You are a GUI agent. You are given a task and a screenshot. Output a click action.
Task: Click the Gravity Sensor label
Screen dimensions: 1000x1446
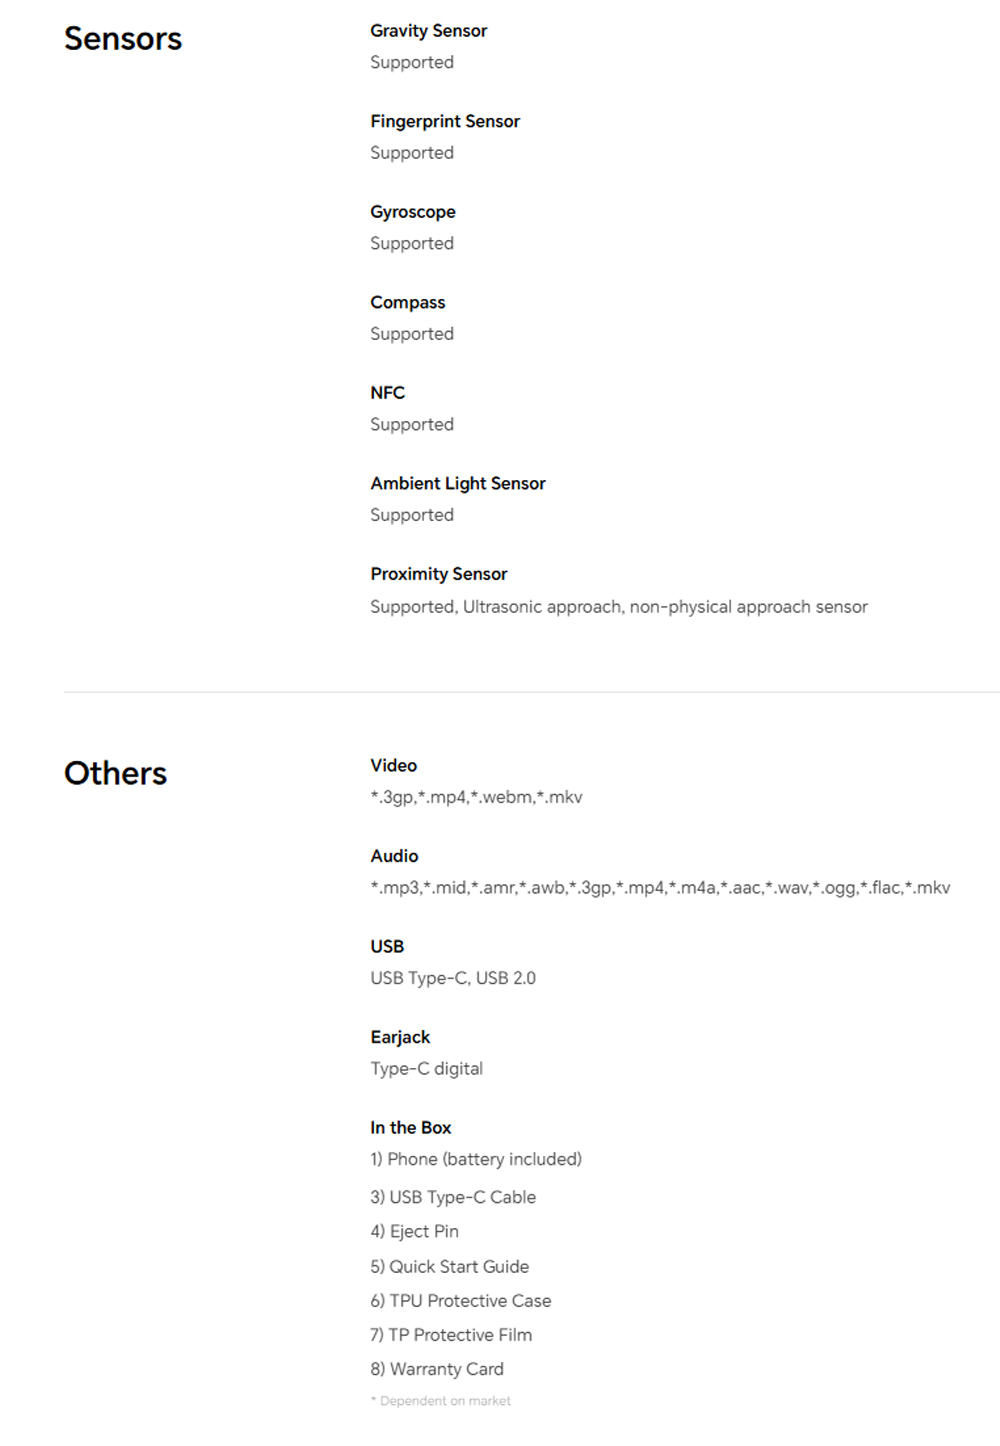coord(428,31)
